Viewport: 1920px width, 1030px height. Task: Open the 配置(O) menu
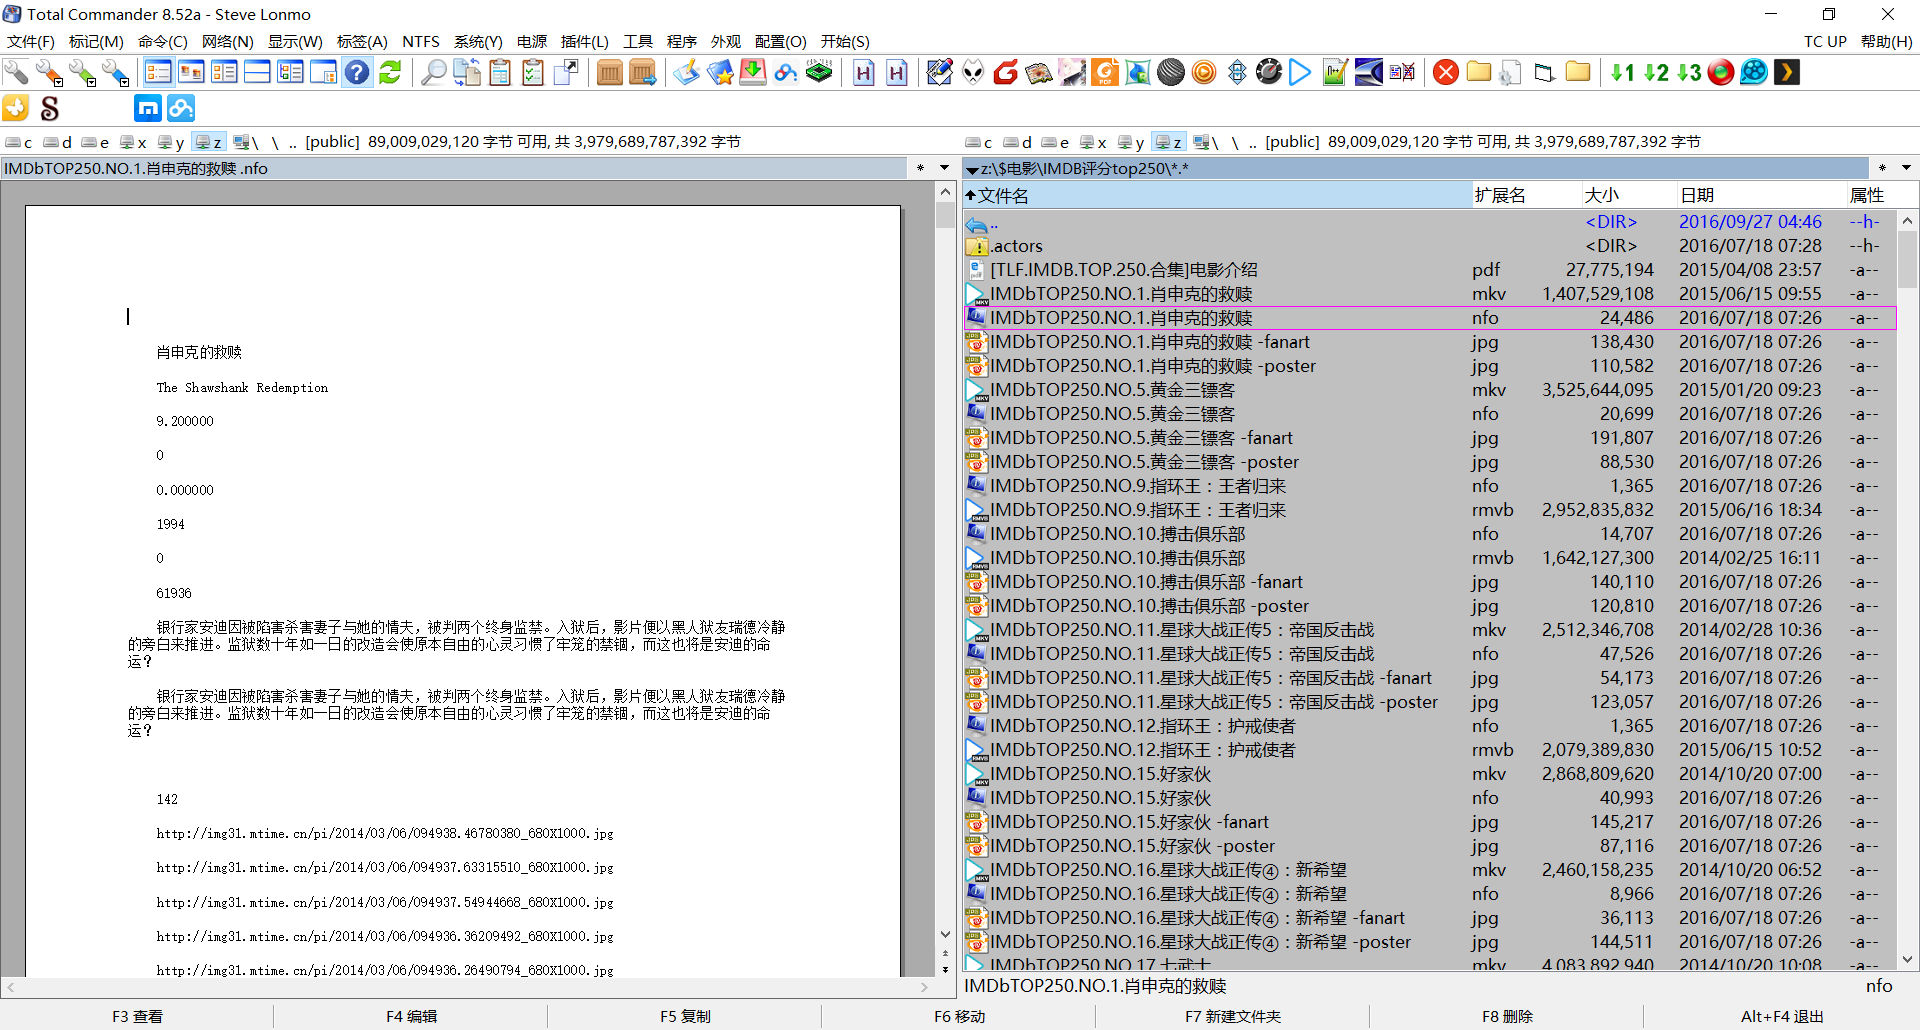781,41
